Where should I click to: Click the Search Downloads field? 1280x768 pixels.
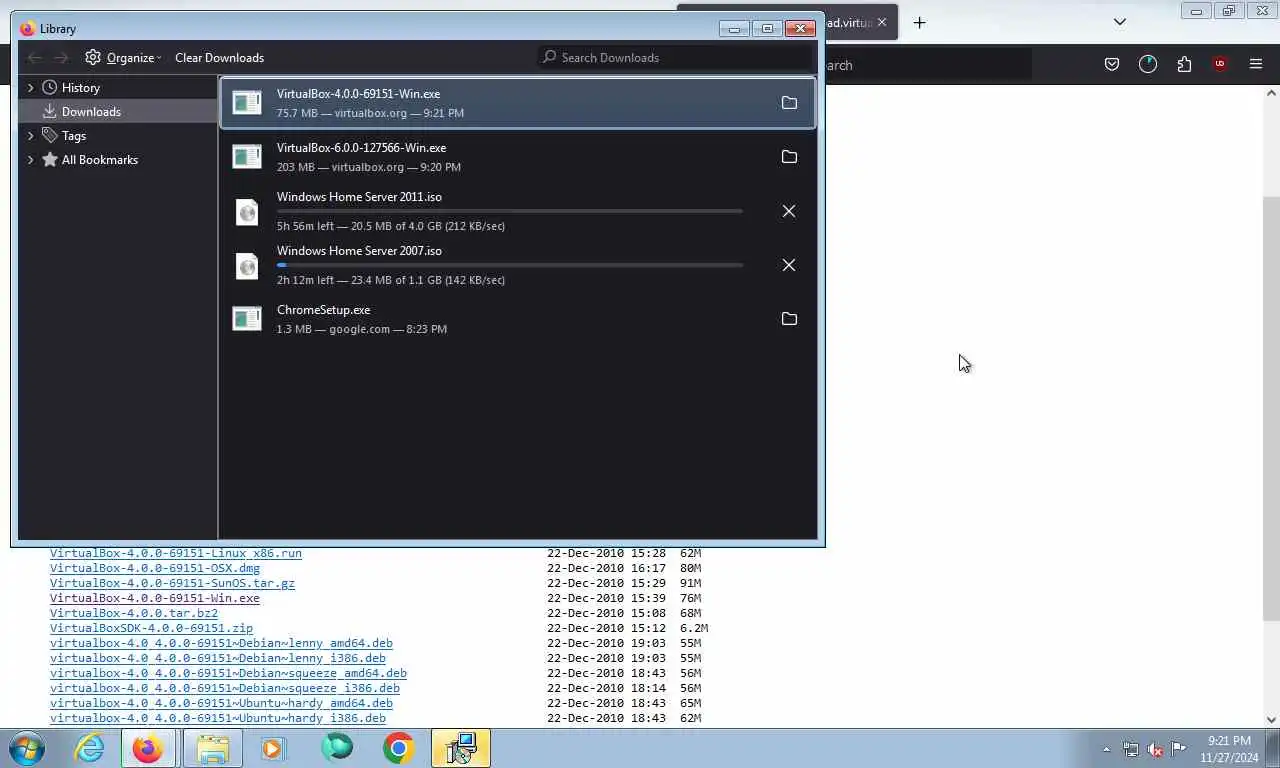coord(675,58)
